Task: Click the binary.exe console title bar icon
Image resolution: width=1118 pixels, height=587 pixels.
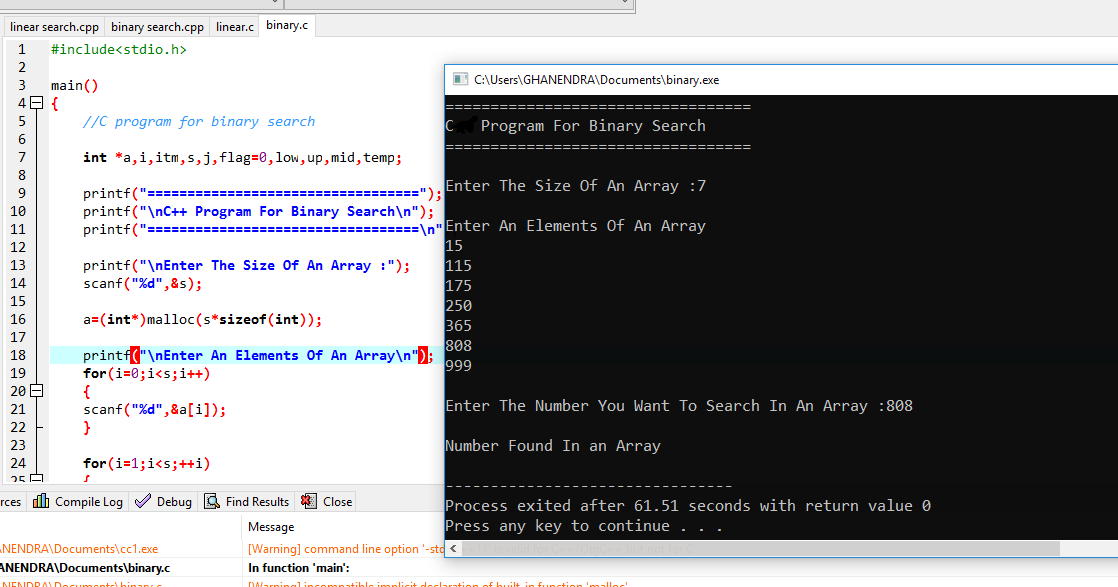Action: point(458,79)
